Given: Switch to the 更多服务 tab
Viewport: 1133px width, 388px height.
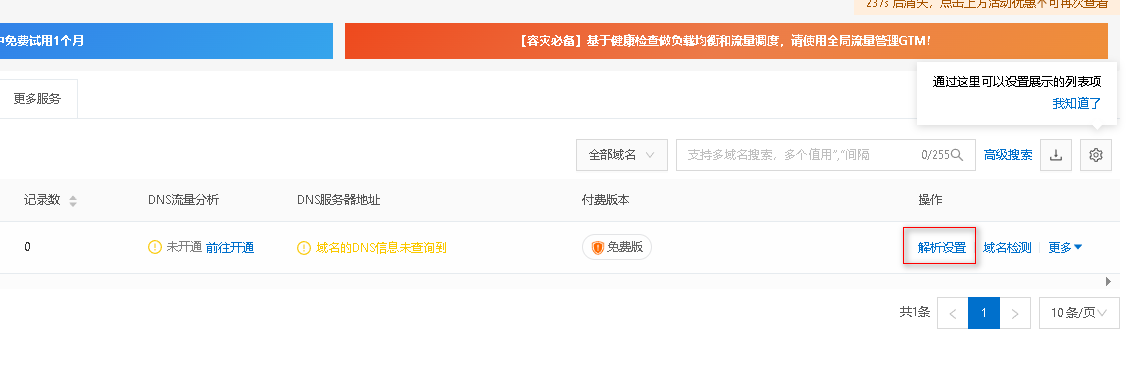Looking at the screenshot, I should (38, 99).
